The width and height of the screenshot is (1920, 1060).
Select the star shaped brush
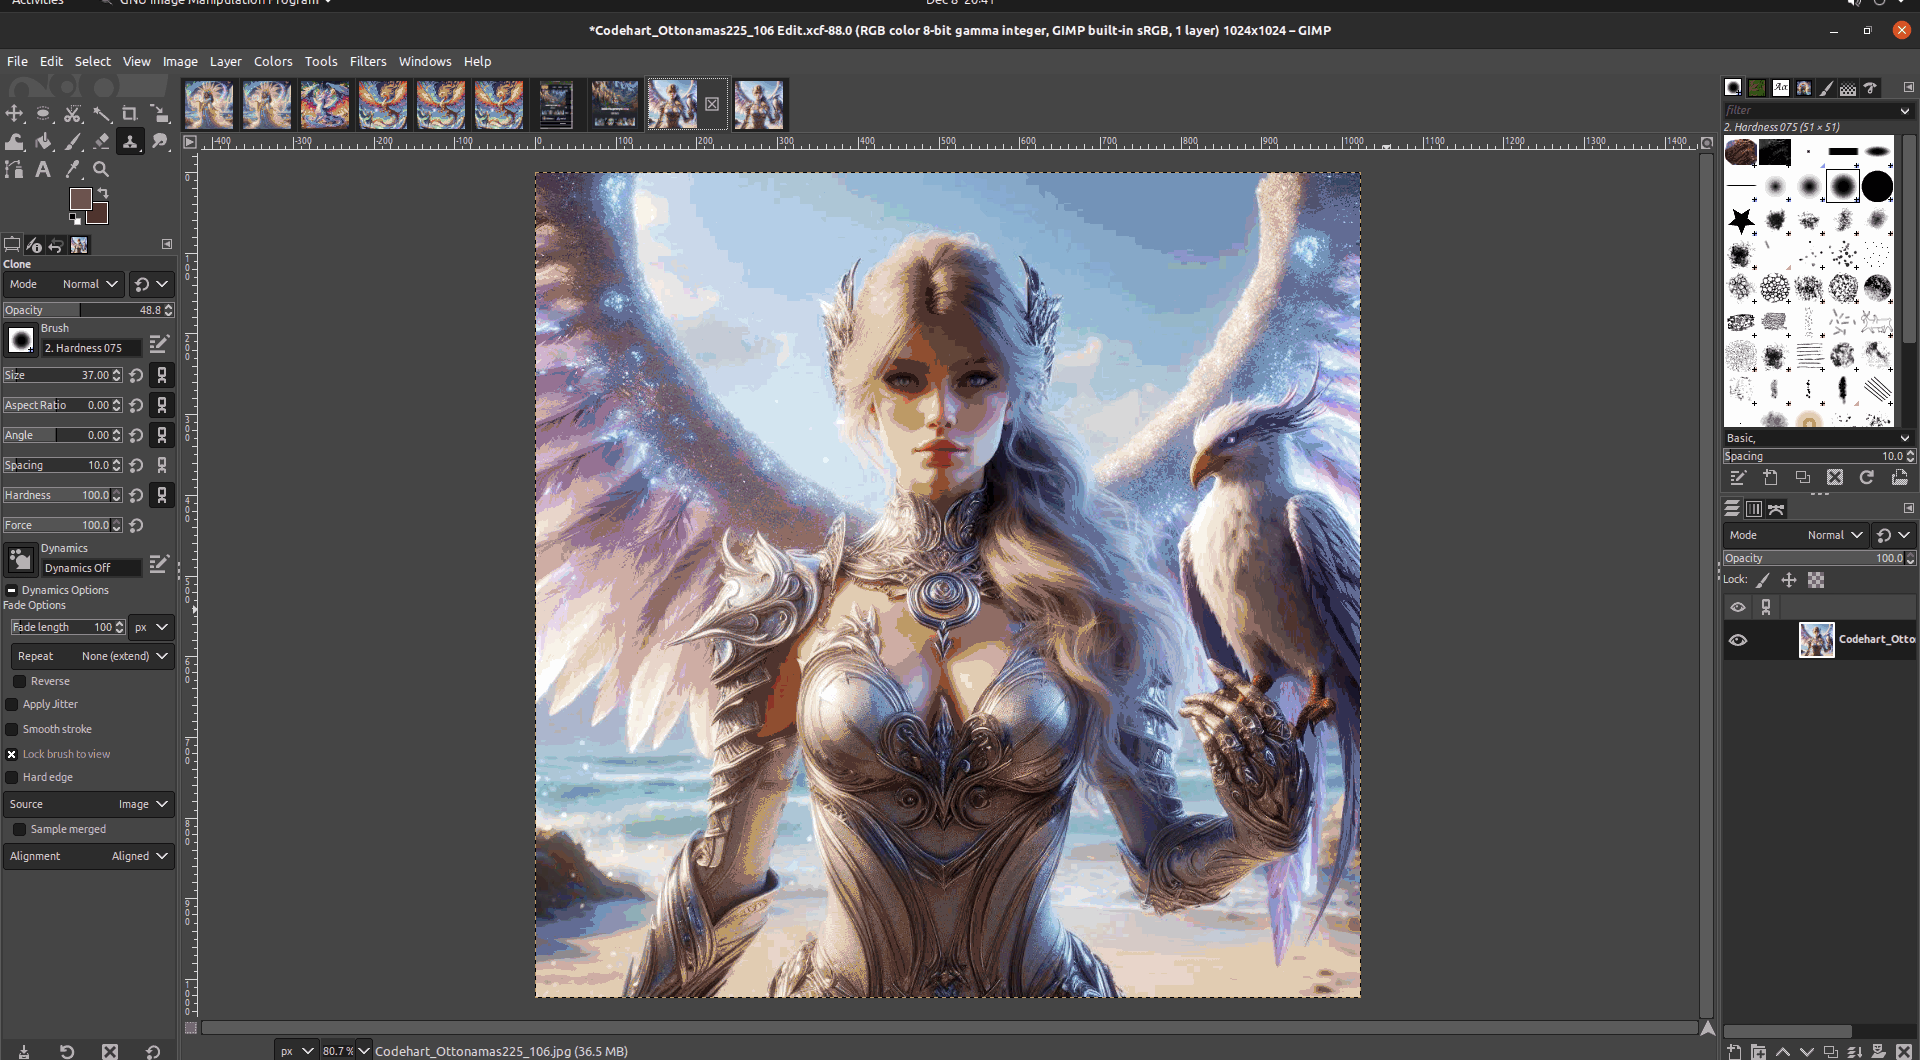tap(1741, 220)
